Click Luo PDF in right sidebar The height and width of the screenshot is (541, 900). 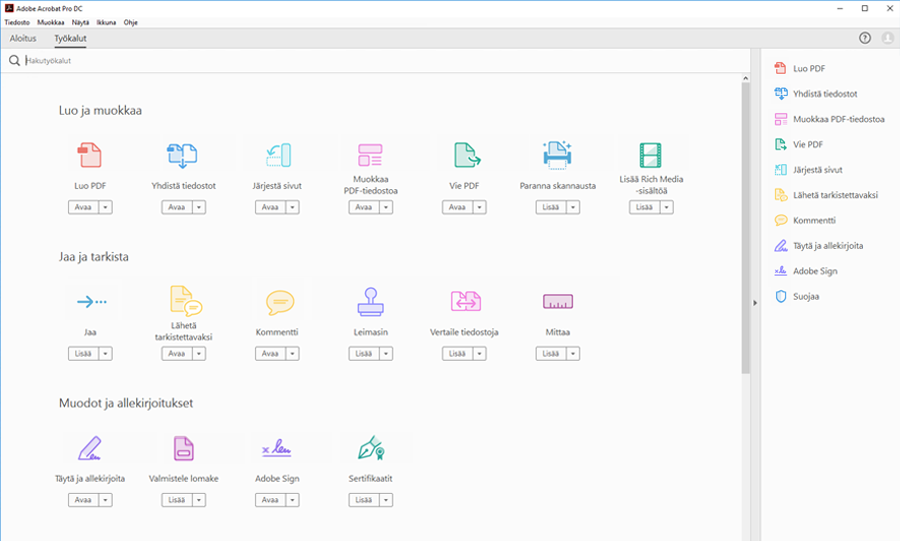(x=800, y=68)
